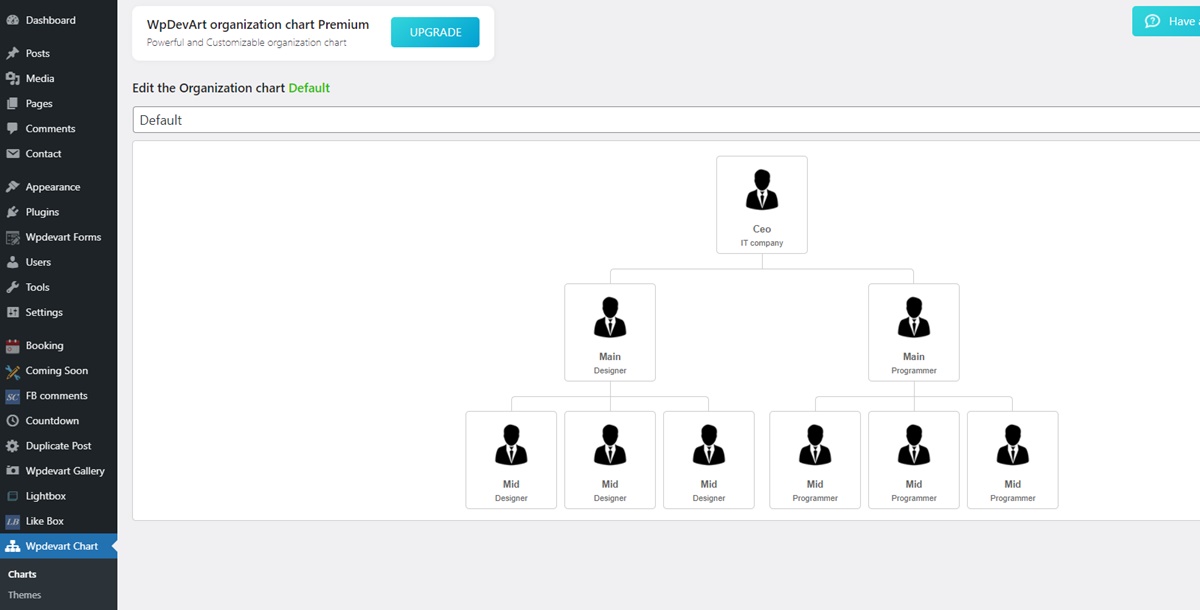This screenshot has height=610, width=1200.
Task: Click the FB comments icon
Action: [13, 396]
